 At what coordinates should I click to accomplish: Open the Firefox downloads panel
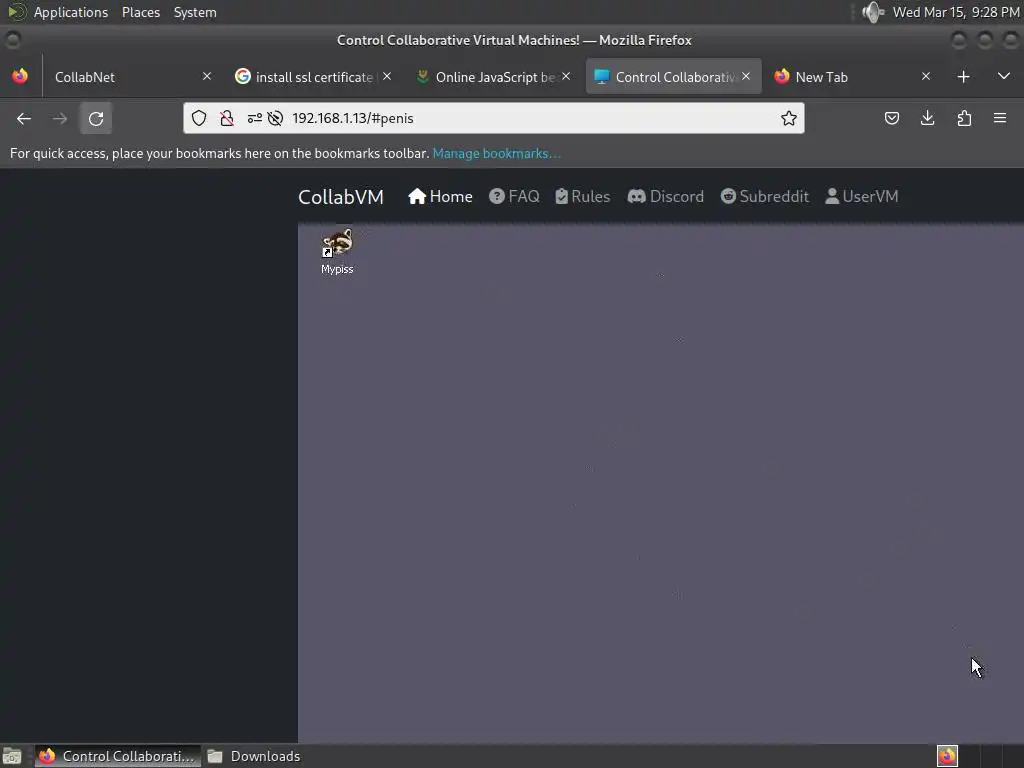[927, 118]
